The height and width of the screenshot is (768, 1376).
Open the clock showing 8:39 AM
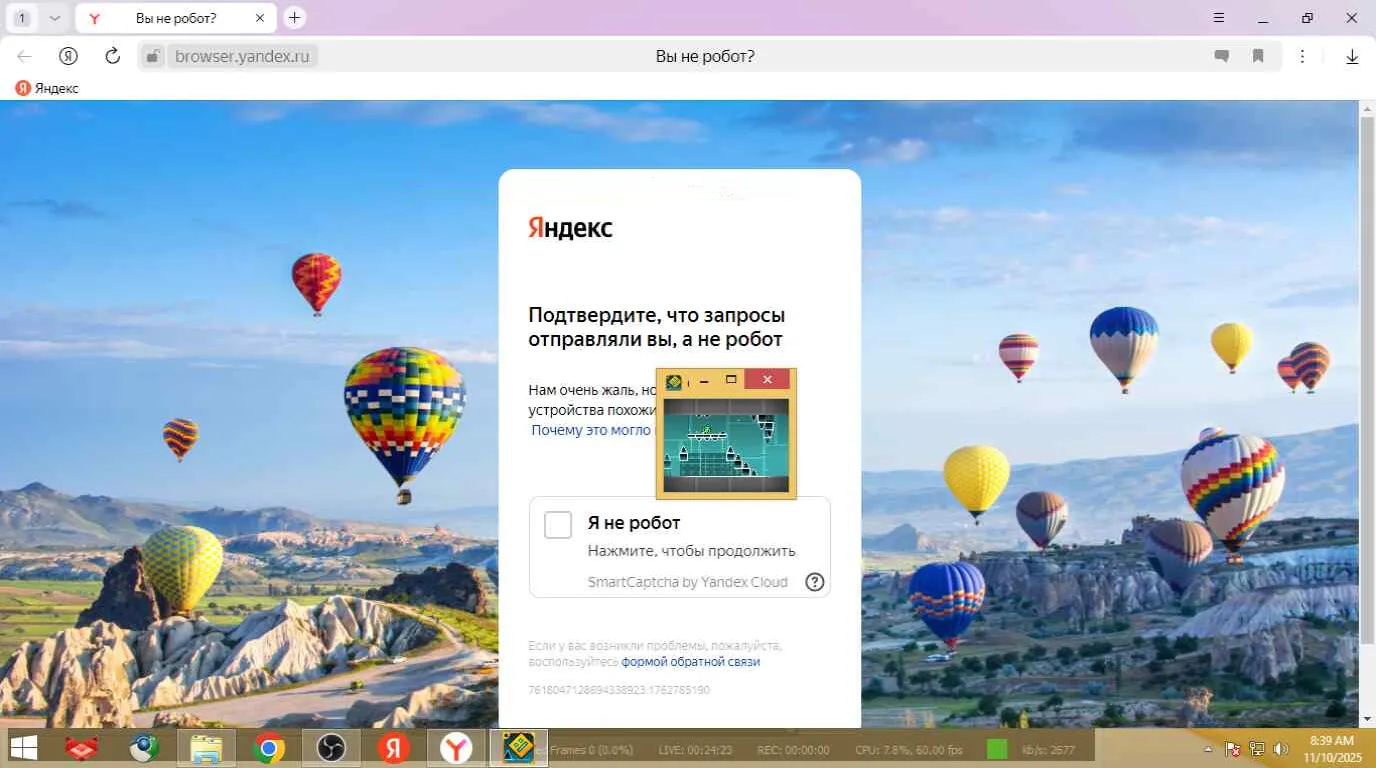[1331, 748]
